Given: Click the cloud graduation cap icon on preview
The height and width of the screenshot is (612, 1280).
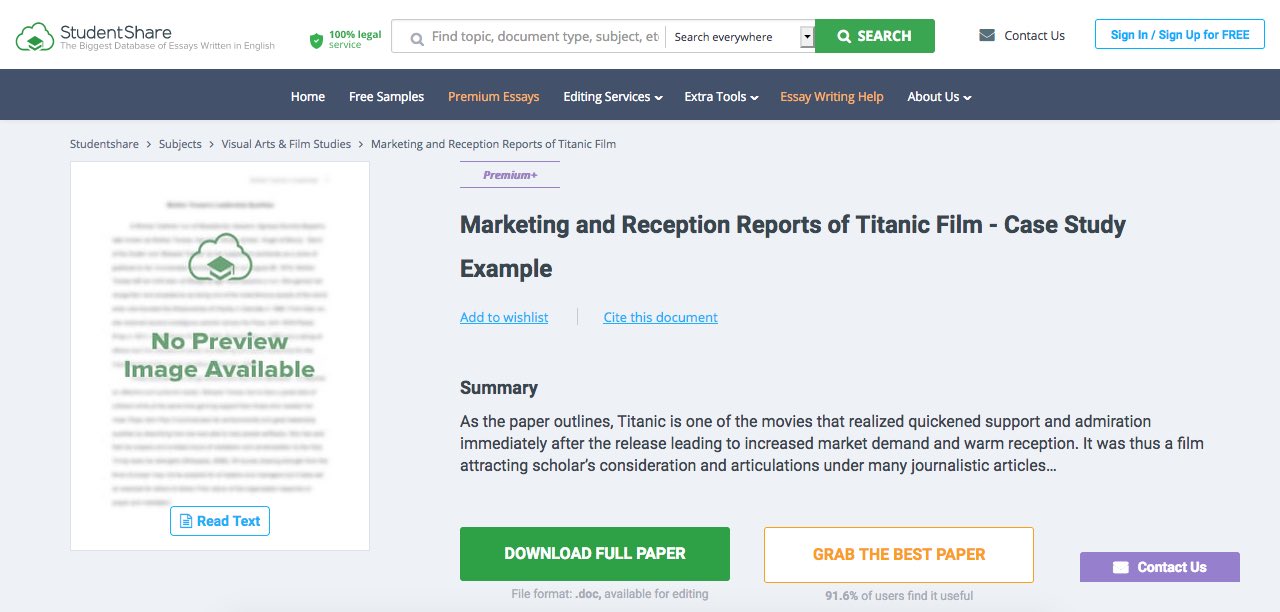Looking at the screenshot, I should 220,259.
